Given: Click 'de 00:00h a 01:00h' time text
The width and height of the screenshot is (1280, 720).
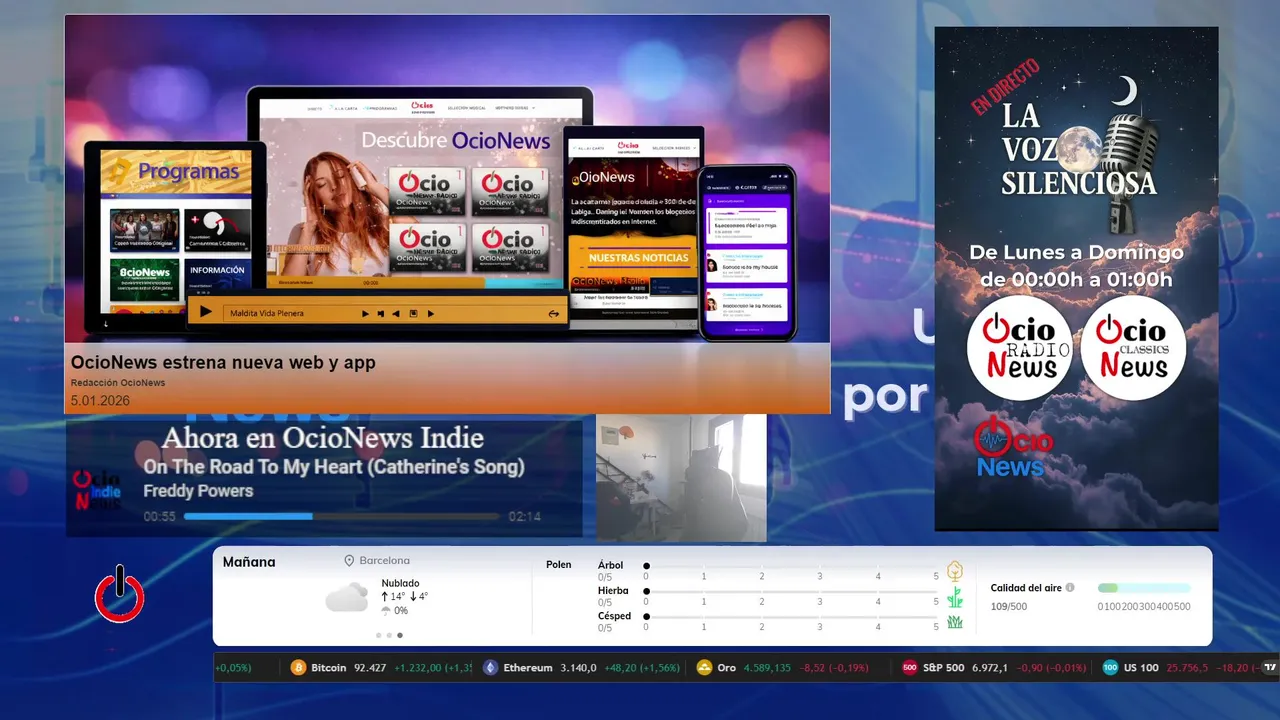Looking at the screenshot, I should pyautogui.click(x=1076, y=280).
